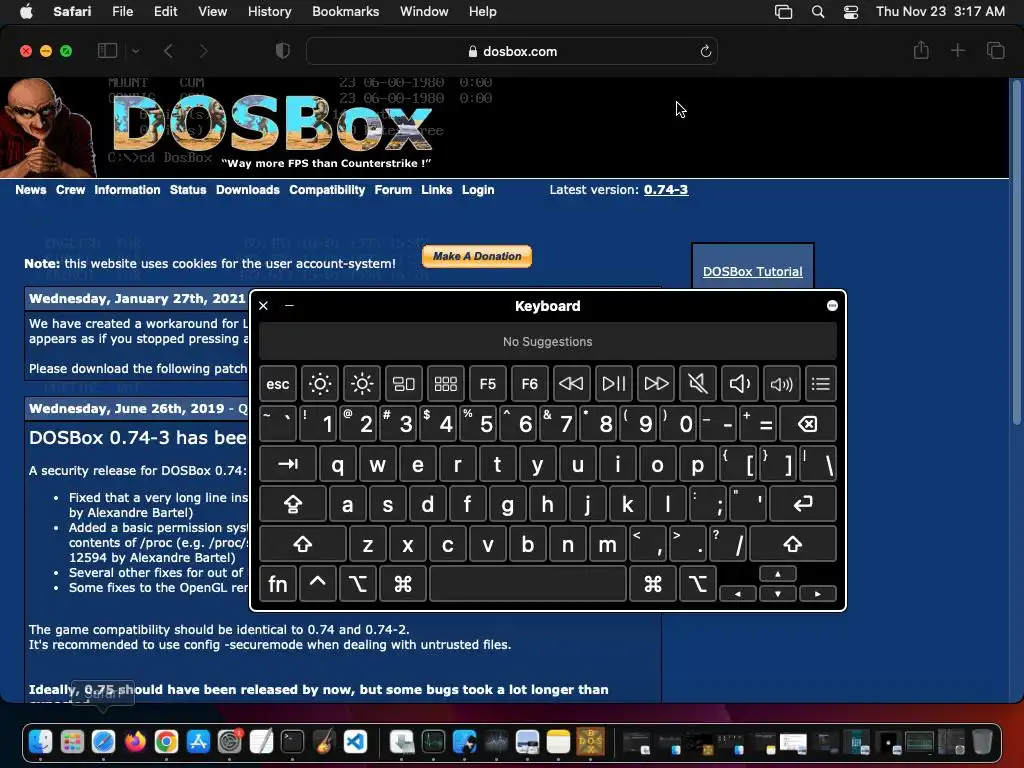This screenshot has height=768, width=1024.
Task: Toggle the caps lock key
Action: tap(293, 504)
